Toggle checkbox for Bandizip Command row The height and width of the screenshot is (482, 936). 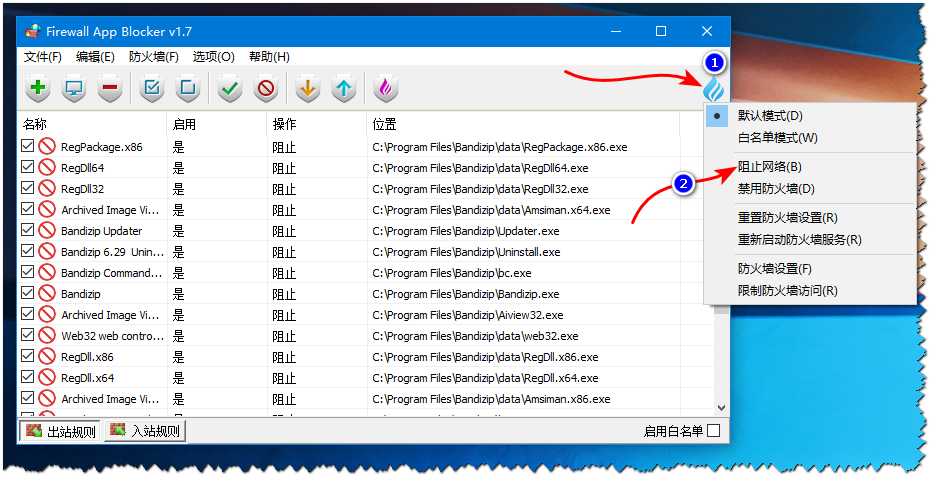tap(27, 272)
